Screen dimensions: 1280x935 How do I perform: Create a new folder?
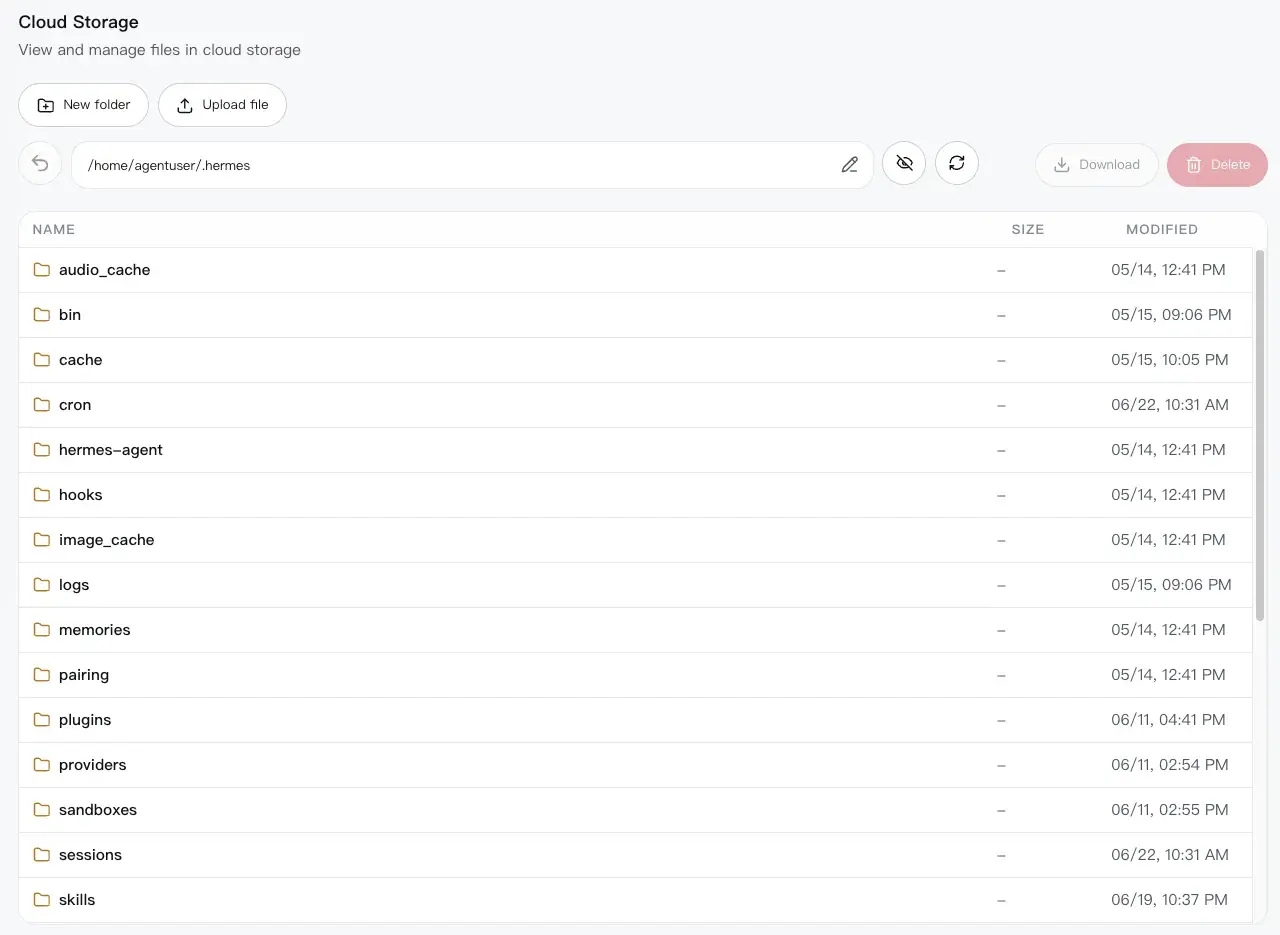83,105
